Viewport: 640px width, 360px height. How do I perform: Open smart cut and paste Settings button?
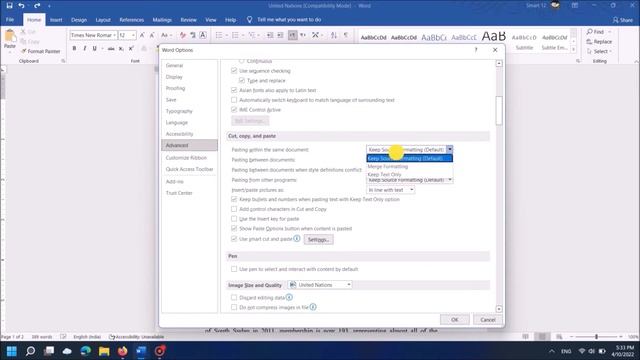[x=318, y=240]
